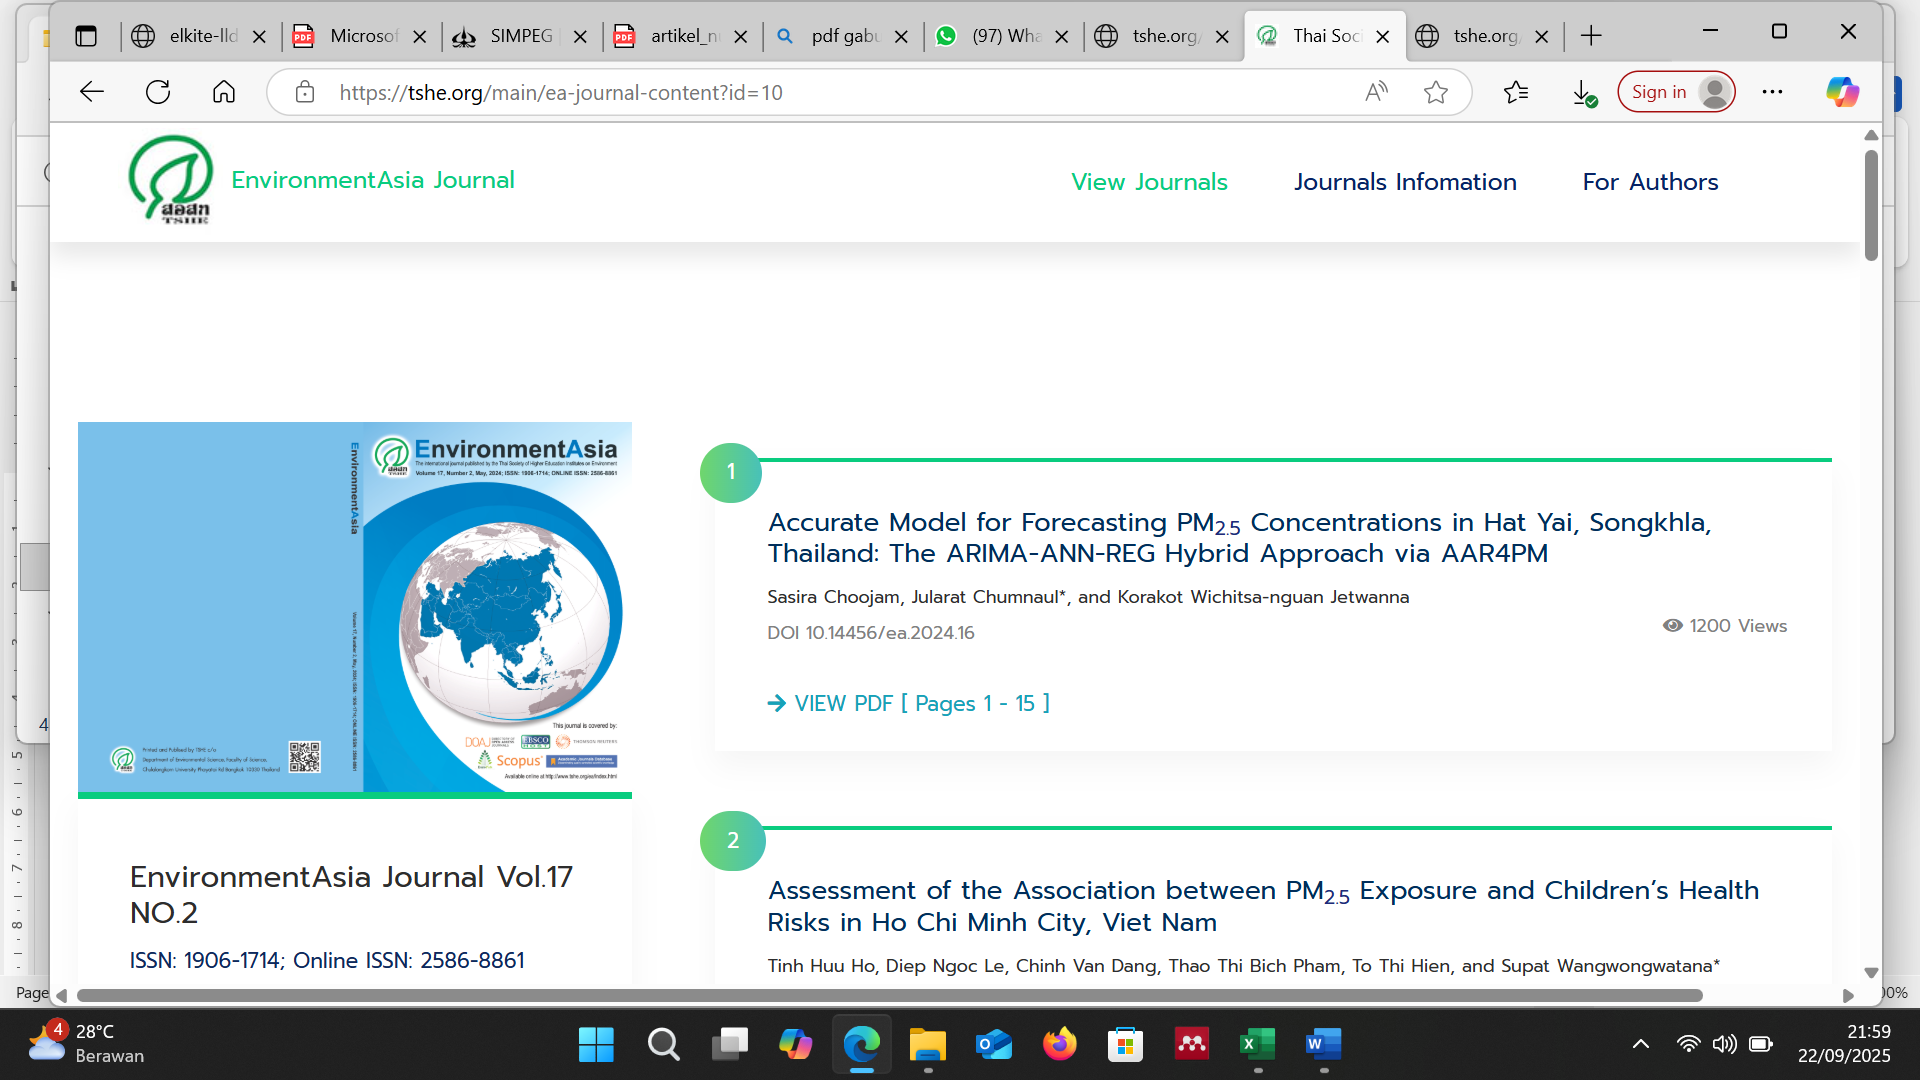Show hidden system tray icons chevron

(1641, 1044)
